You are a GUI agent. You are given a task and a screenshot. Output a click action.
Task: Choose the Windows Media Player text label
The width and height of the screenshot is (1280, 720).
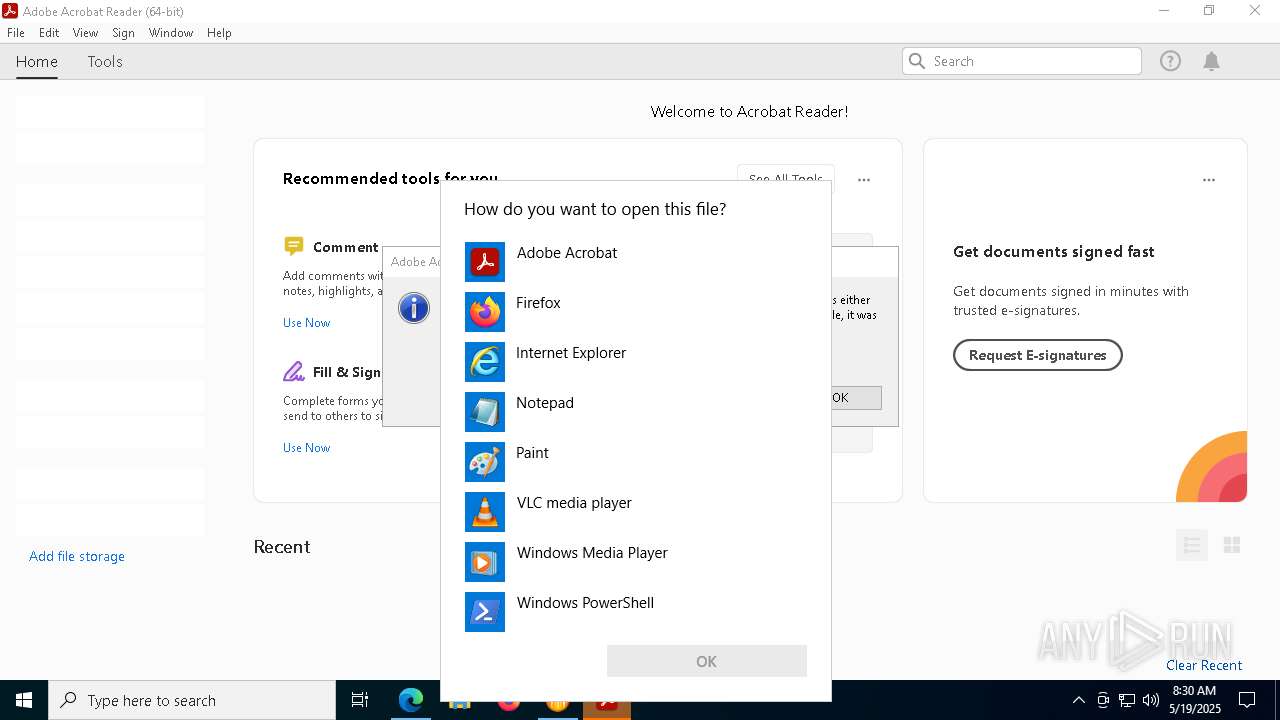click(592, 553)
